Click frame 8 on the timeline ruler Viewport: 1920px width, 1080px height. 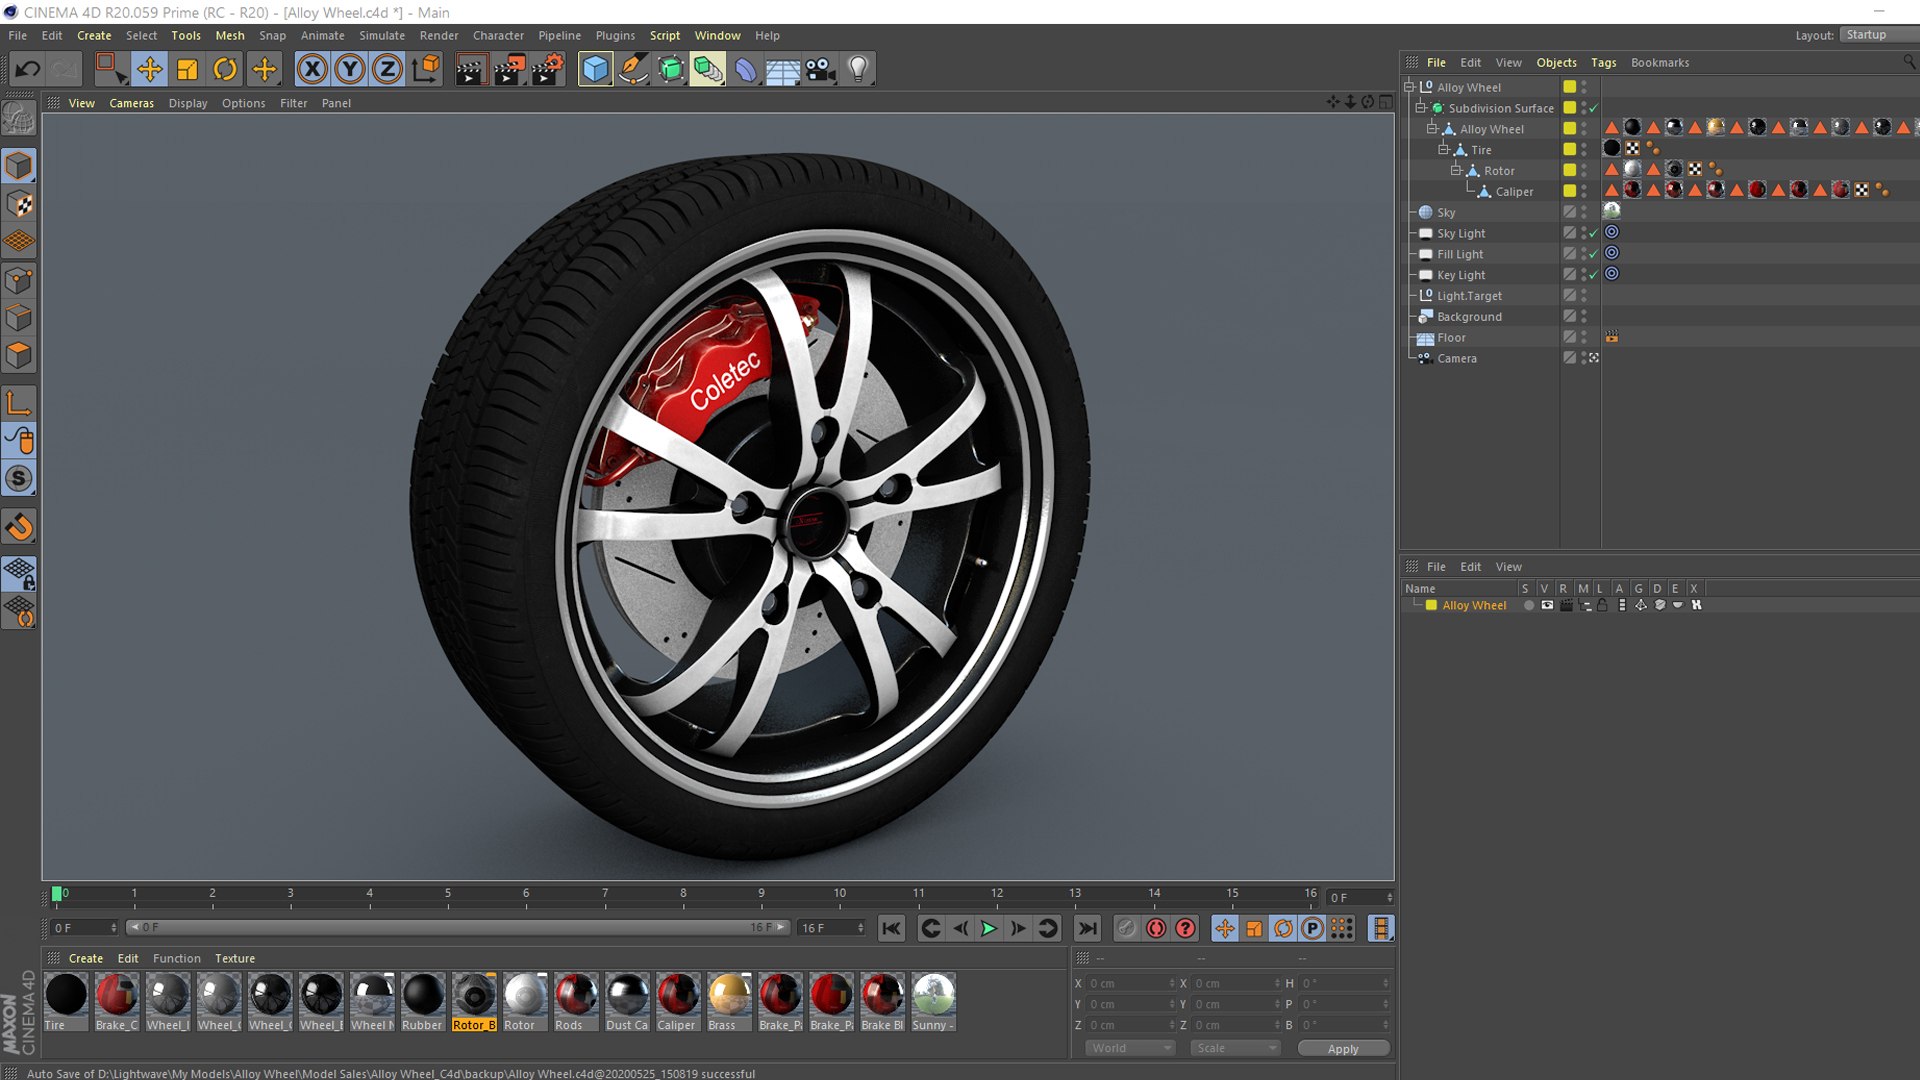tap(683, 893)
